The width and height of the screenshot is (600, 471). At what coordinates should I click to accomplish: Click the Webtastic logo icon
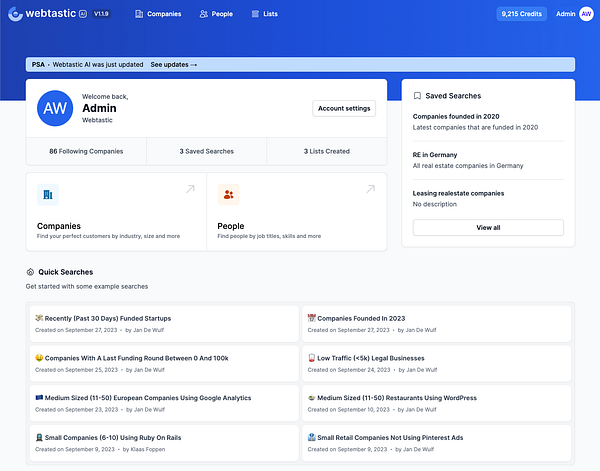click(15, 14)
